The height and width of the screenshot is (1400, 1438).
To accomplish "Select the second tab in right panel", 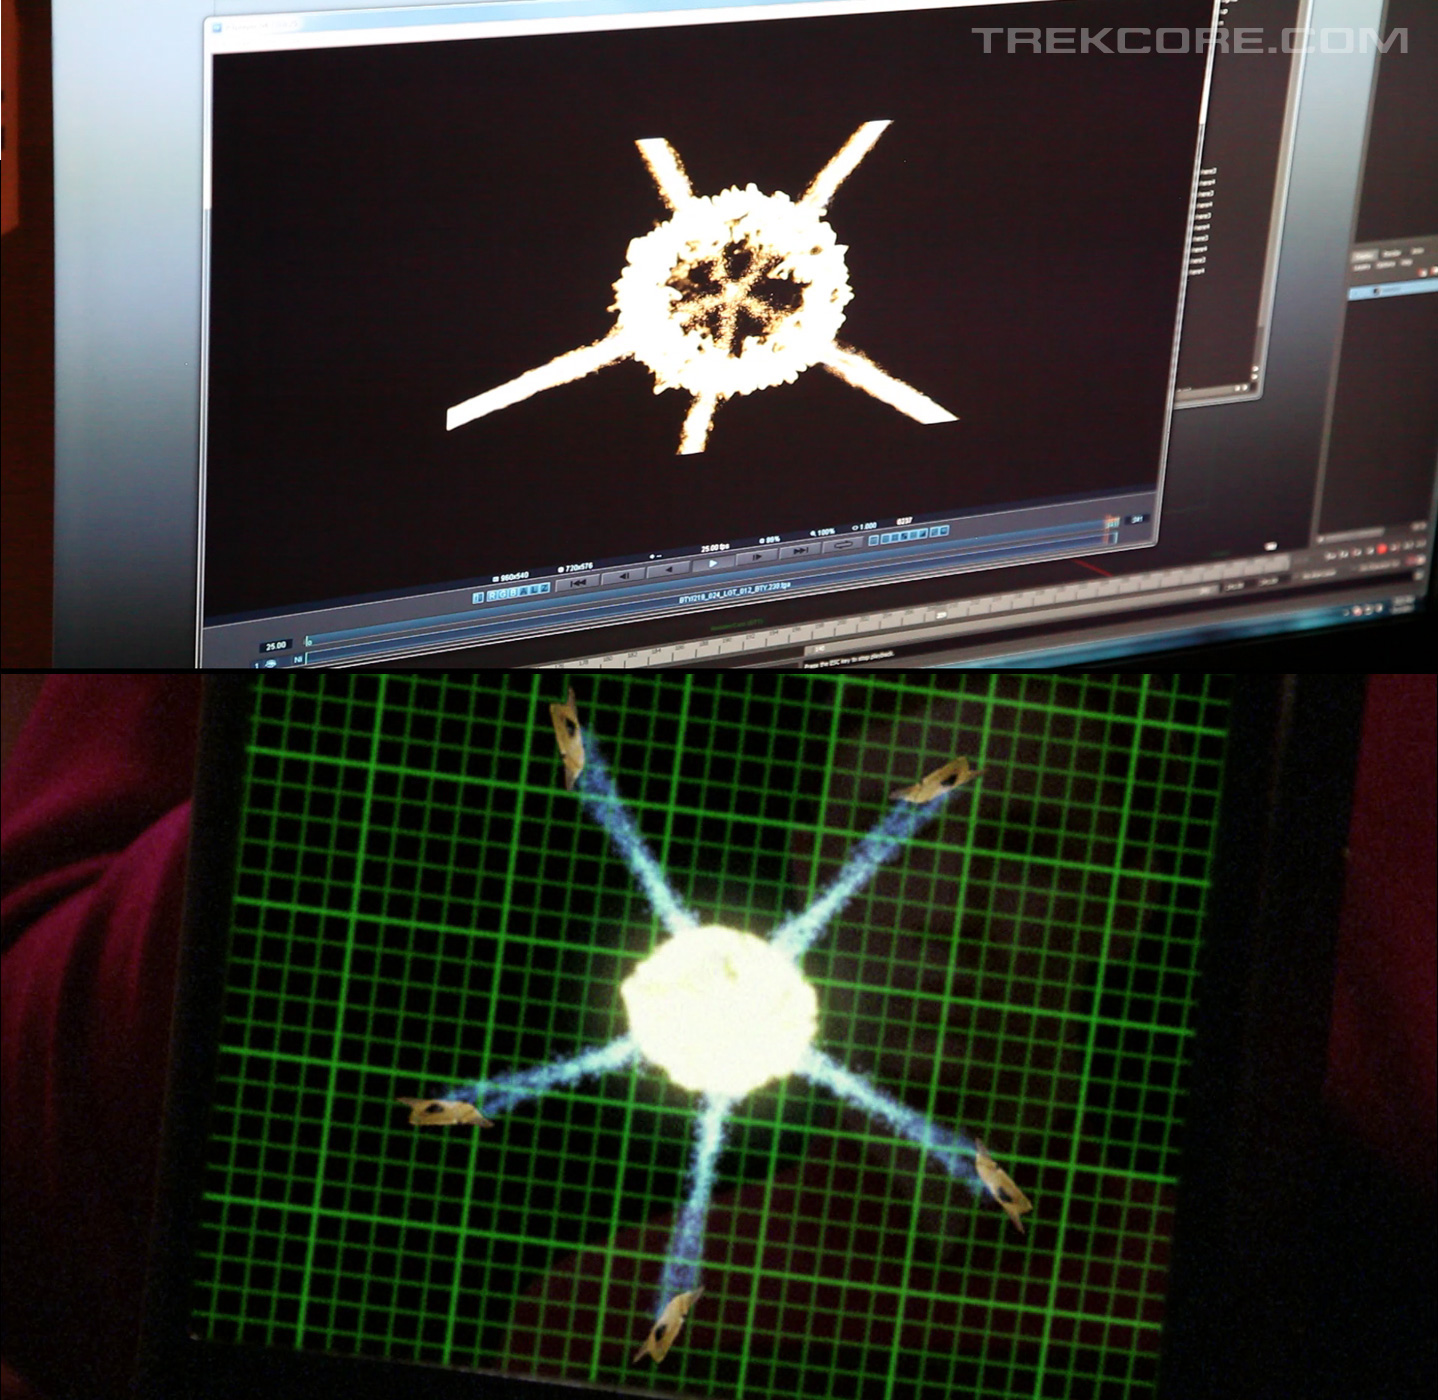I will point(1391,254).
